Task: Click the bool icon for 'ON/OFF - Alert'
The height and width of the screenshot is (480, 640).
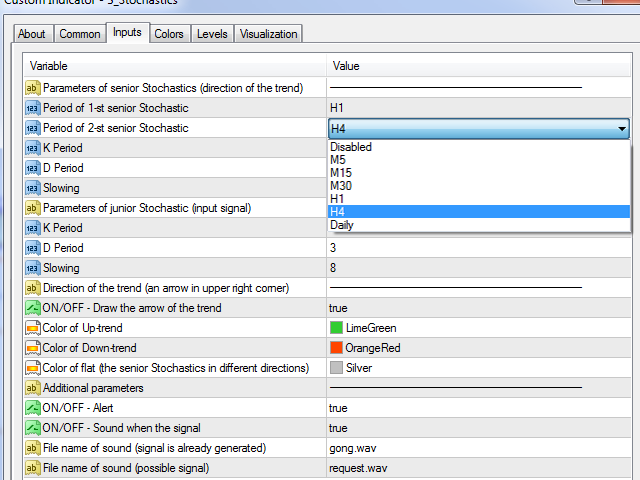Action: 33,408
